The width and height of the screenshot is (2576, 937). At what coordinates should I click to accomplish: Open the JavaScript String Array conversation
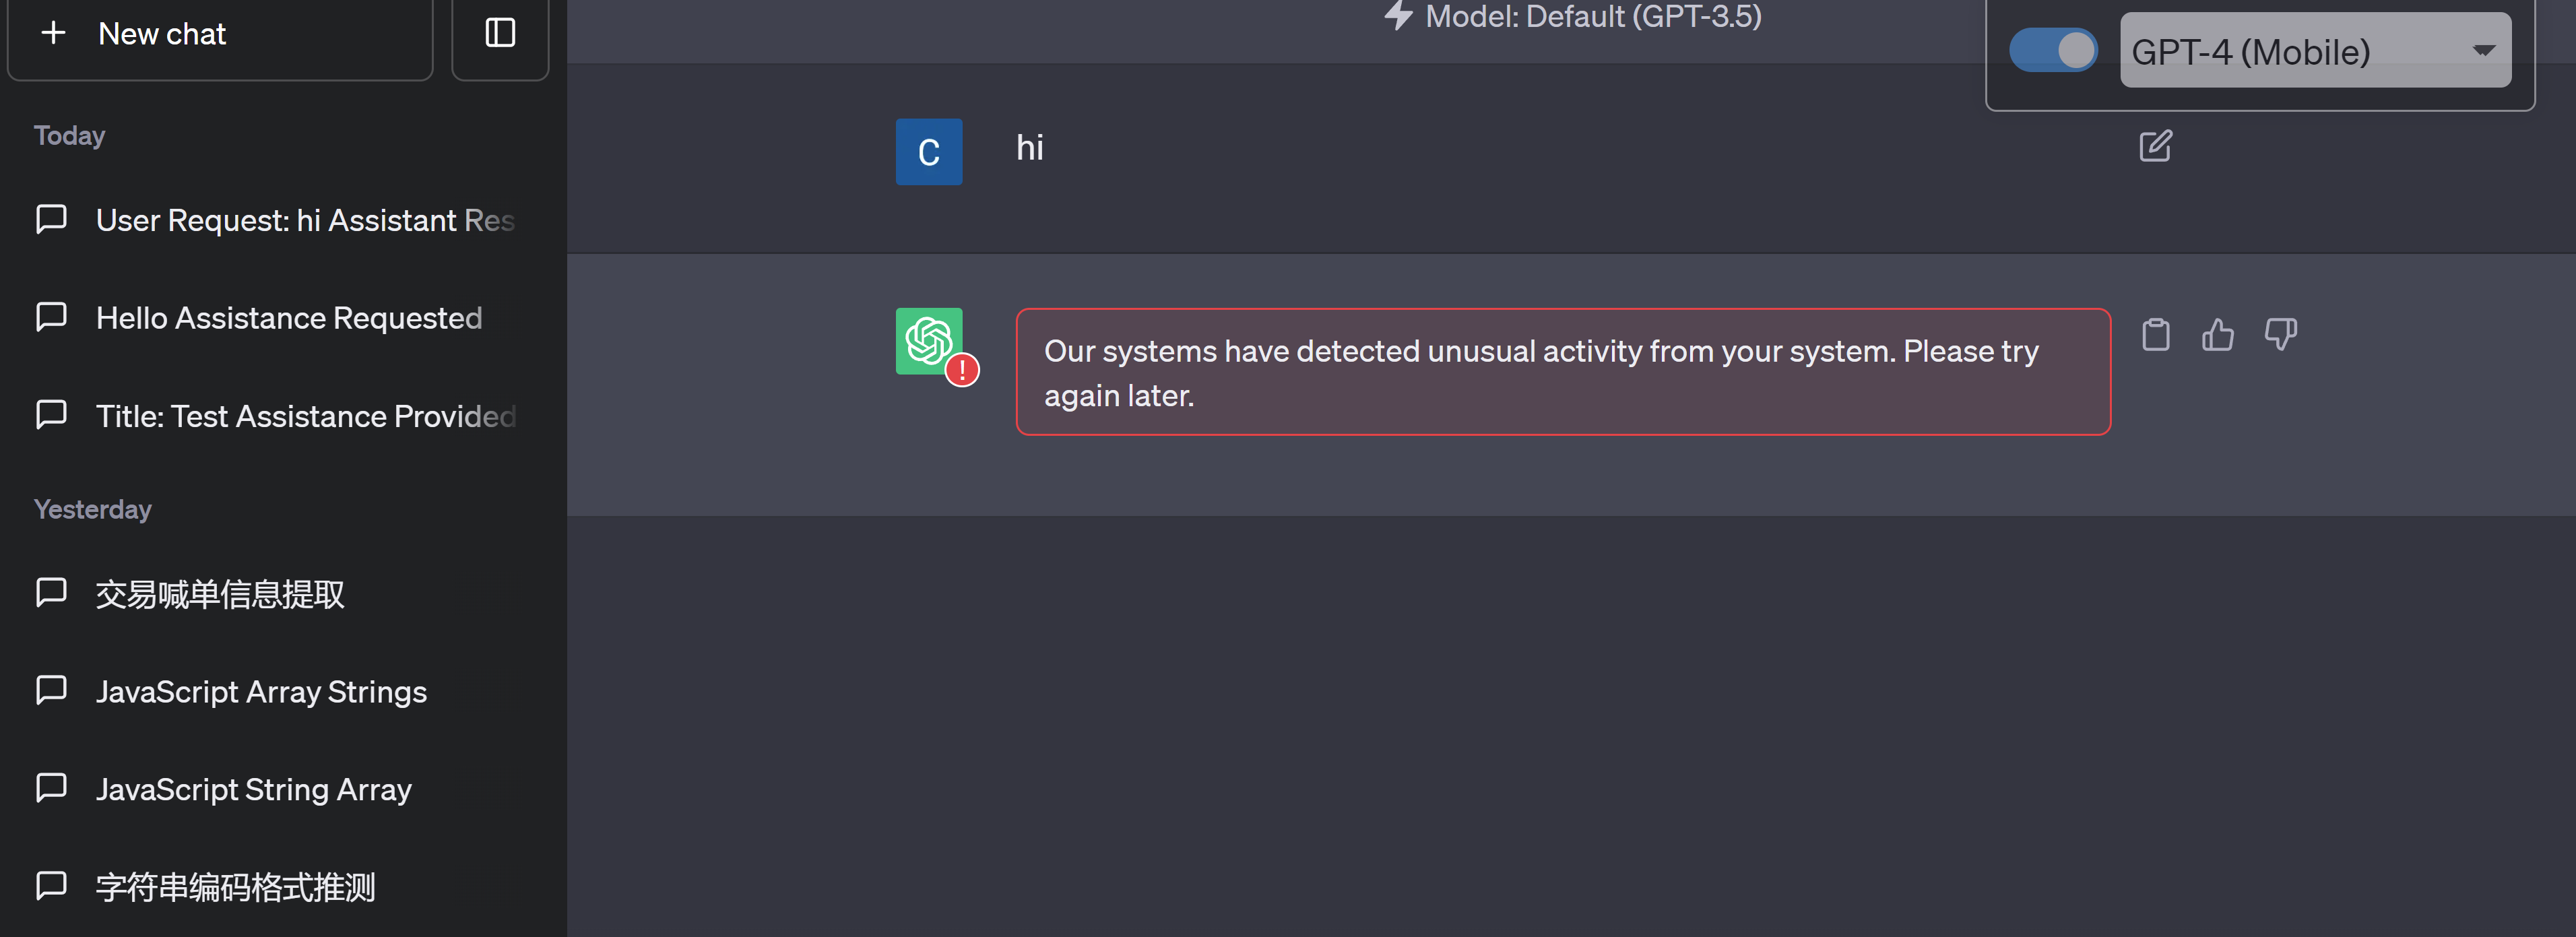click(x=253, y=789)
